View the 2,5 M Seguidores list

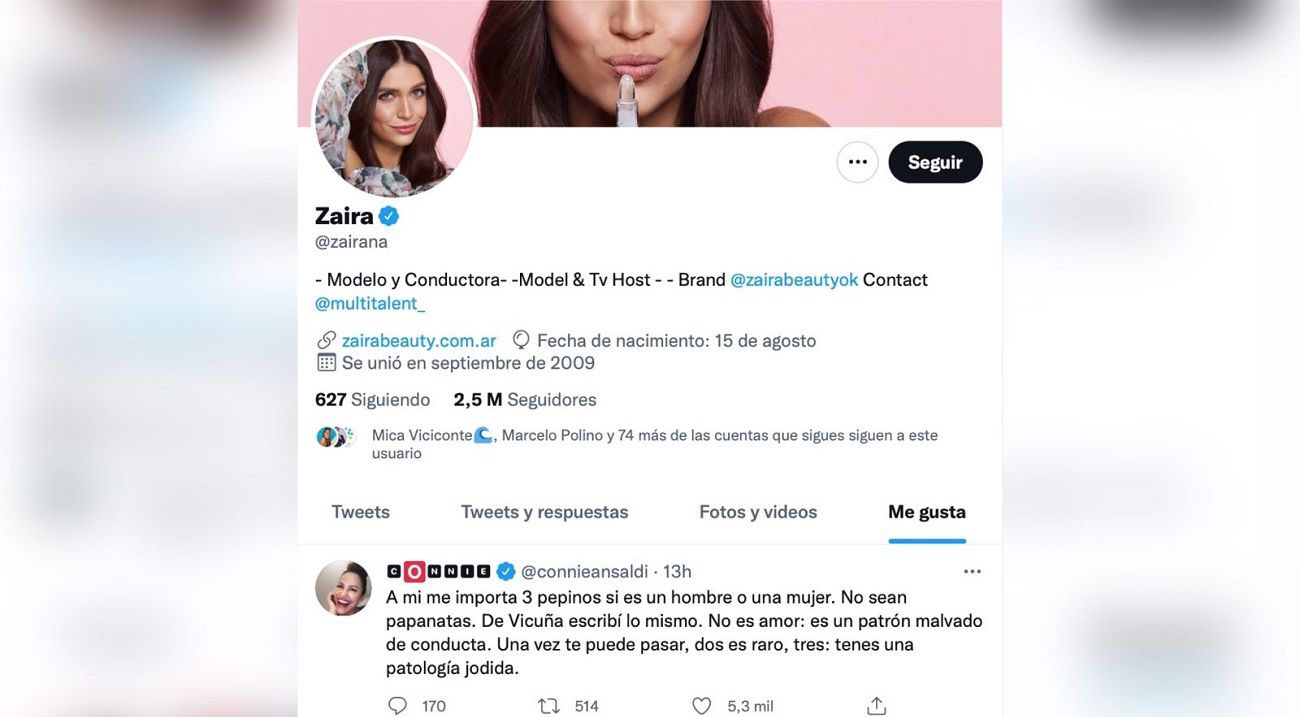[525, 400]
